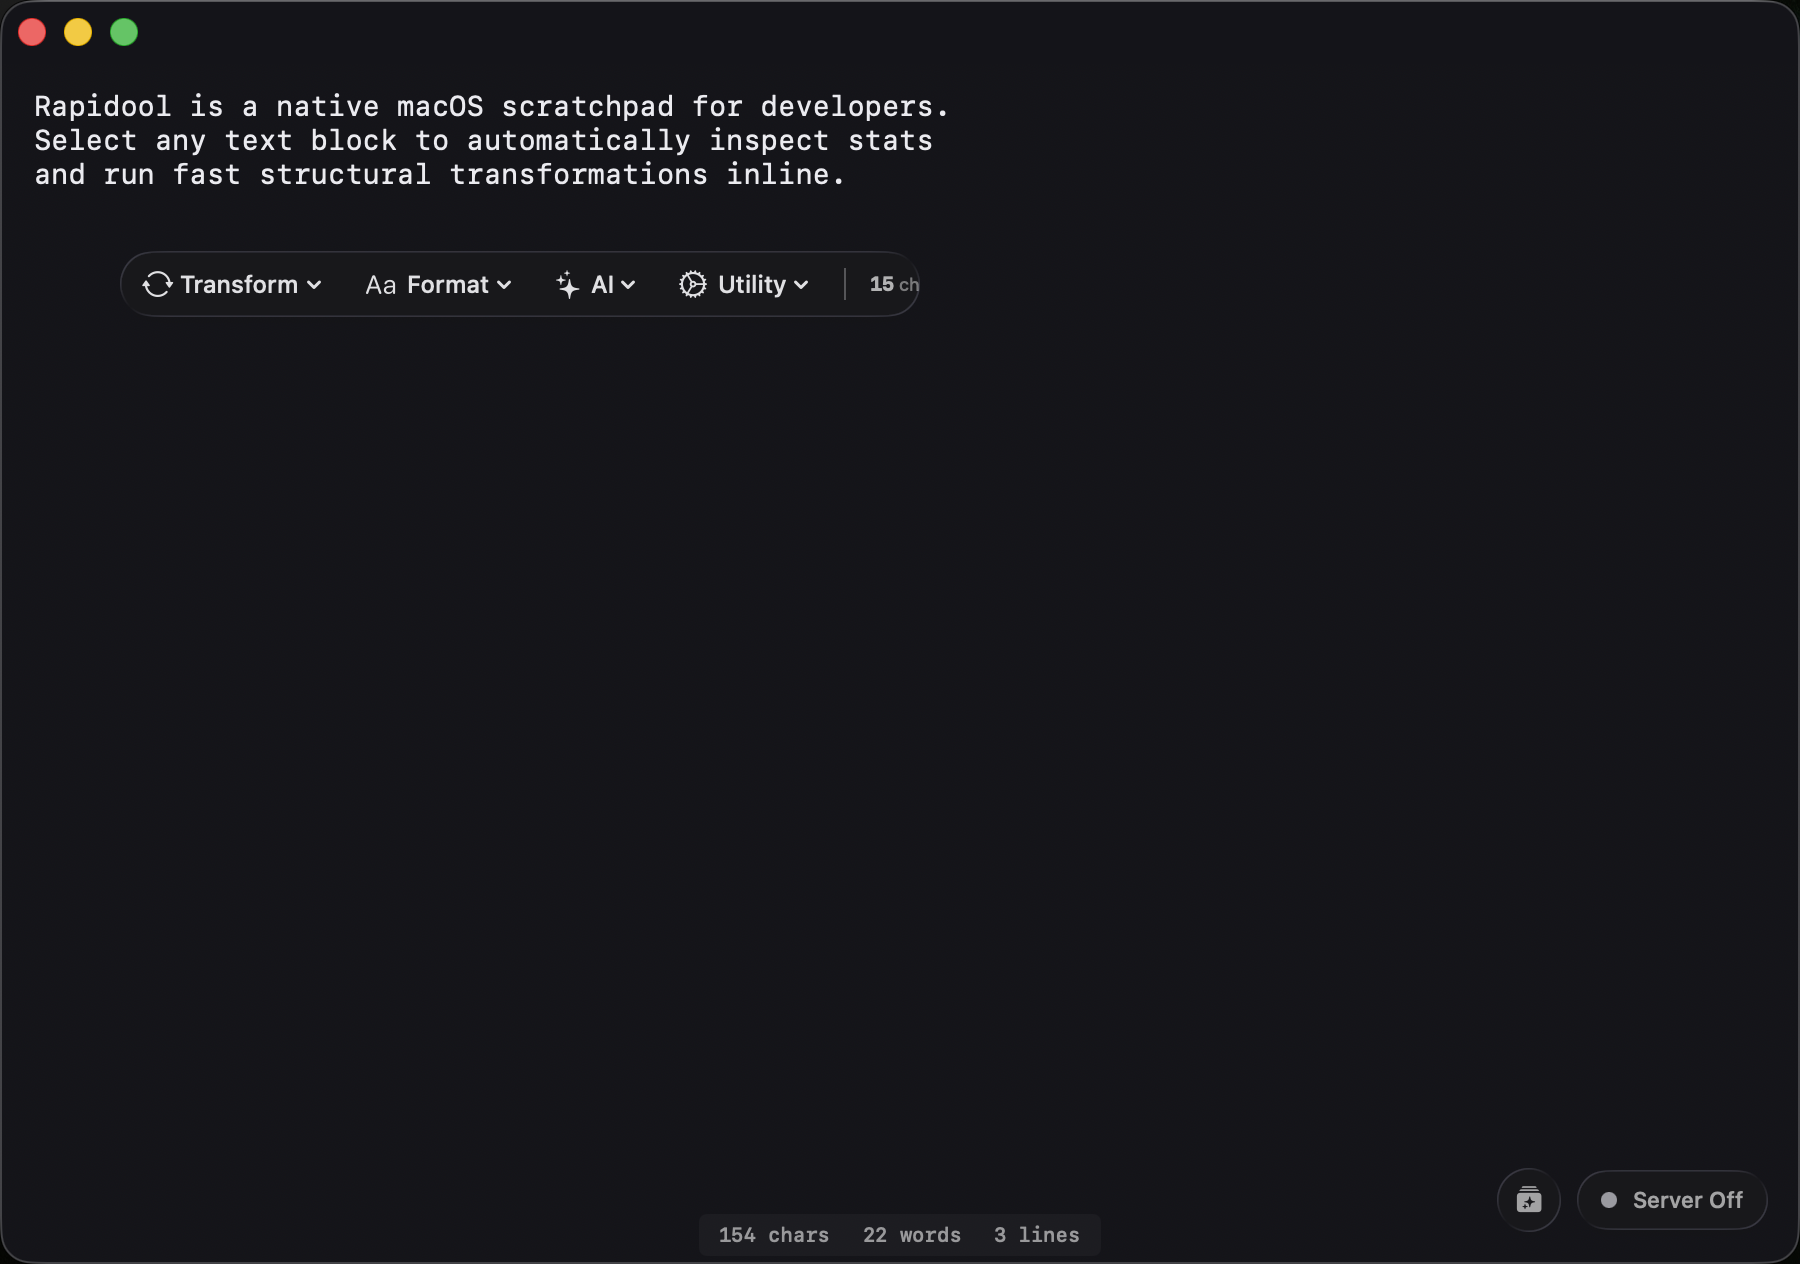Click the Utility gear icon
The width and height of the screenshot is (1800, 1264).
tap(693, 285)
